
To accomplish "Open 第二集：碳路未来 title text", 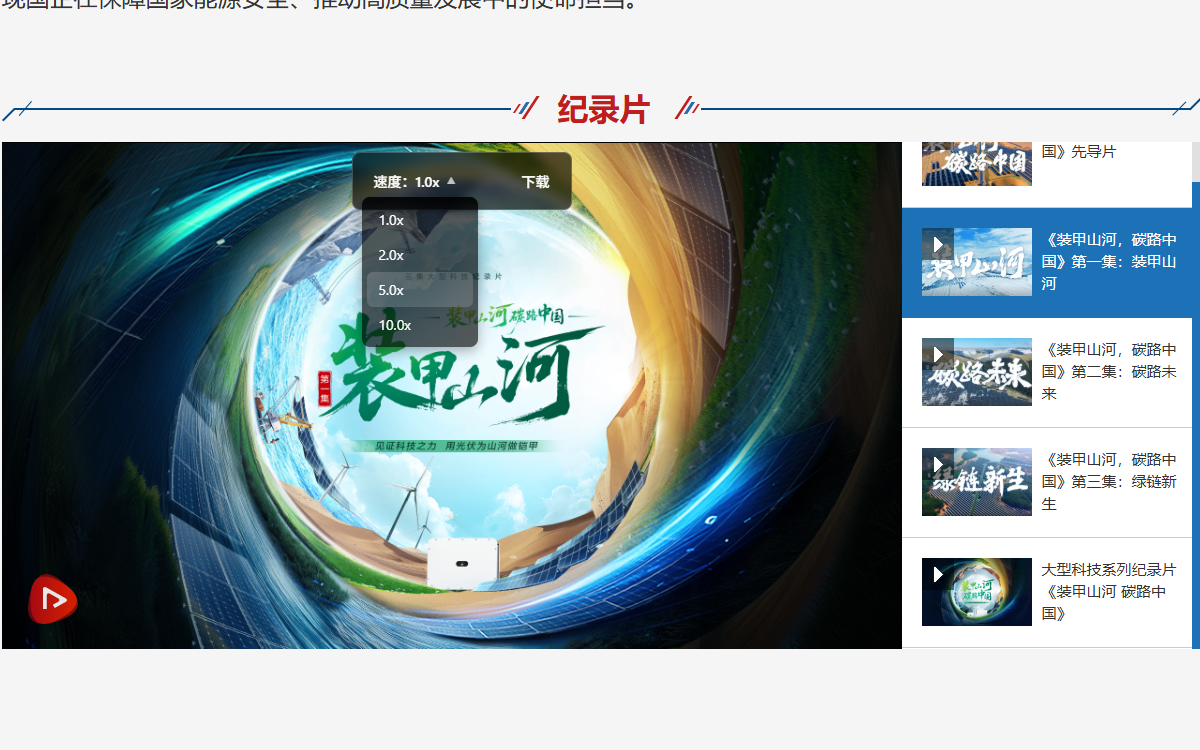I will pos(1108,371).
